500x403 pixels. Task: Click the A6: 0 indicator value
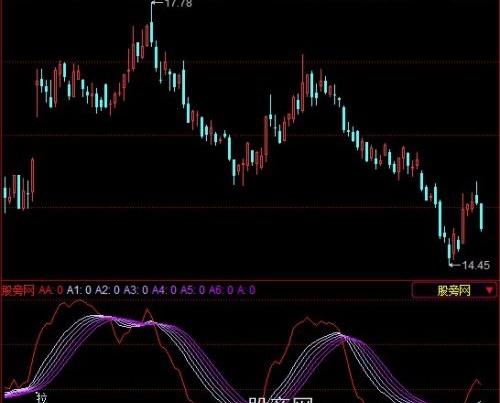pos(221,290)
